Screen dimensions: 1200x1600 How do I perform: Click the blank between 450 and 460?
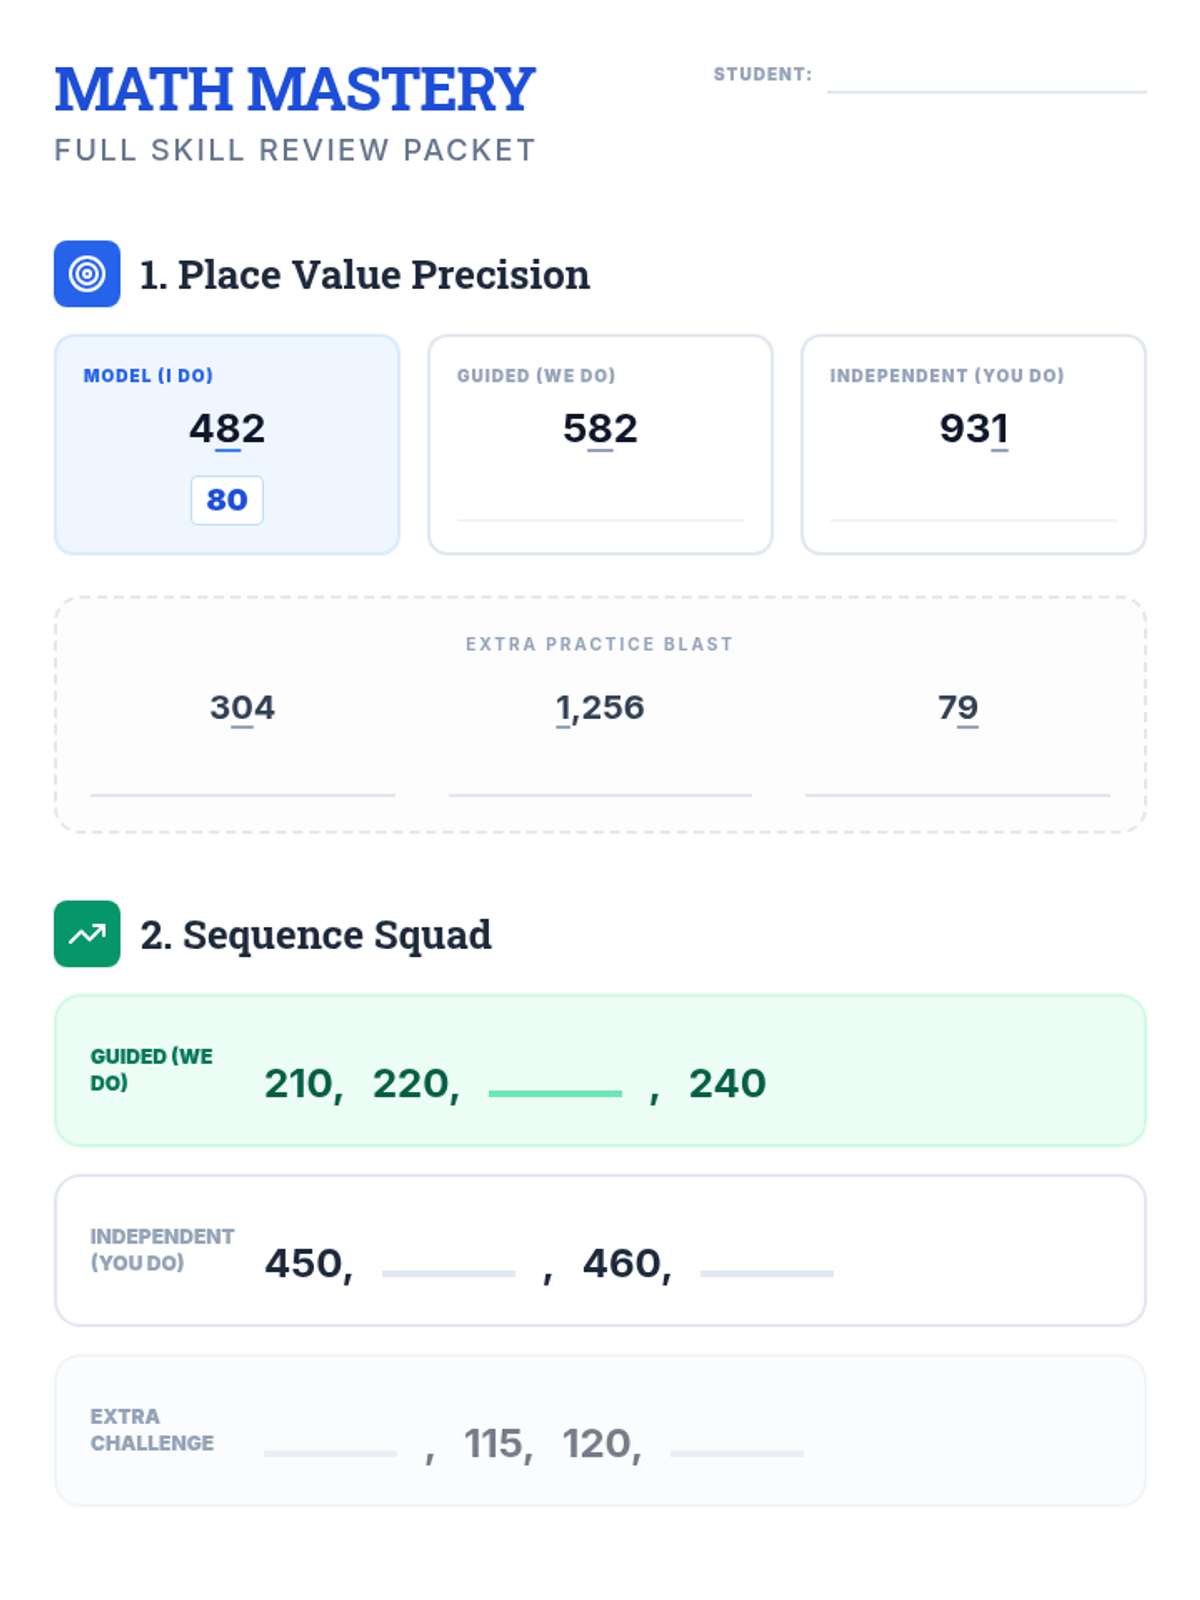point(449,1273)
